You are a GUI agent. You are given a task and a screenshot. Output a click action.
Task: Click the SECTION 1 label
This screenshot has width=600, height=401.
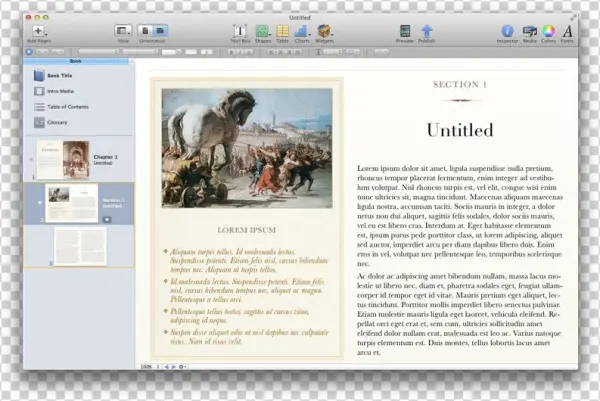tap(460, 85)
